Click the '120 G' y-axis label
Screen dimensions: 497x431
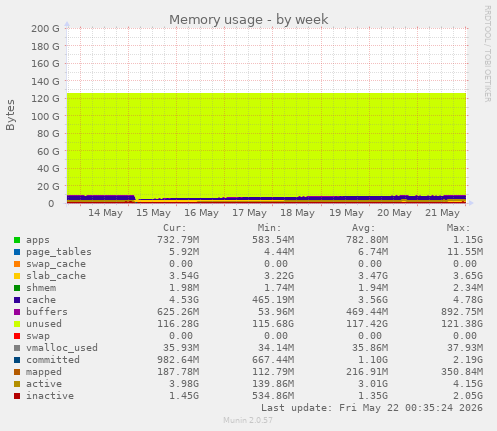click(45, 99)
